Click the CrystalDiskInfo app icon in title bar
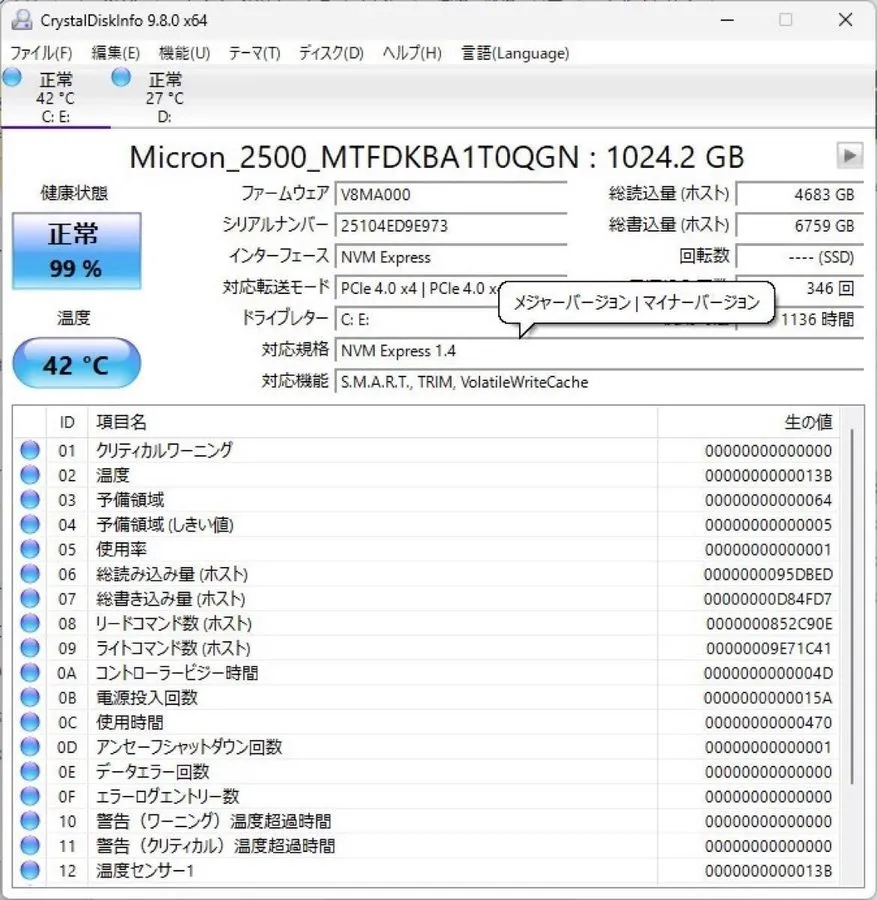Viewport: 877px width, 900px height. (x=22, y=20)
